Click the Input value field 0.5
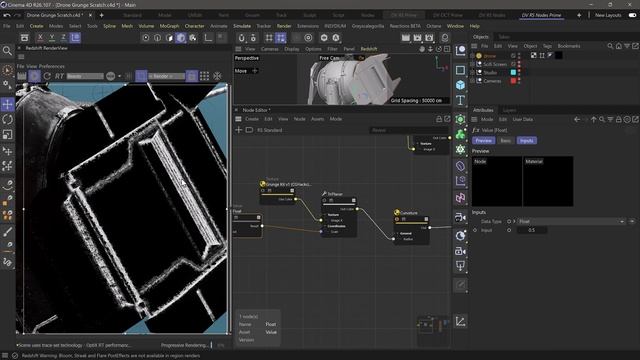 (x=531, y=230)
